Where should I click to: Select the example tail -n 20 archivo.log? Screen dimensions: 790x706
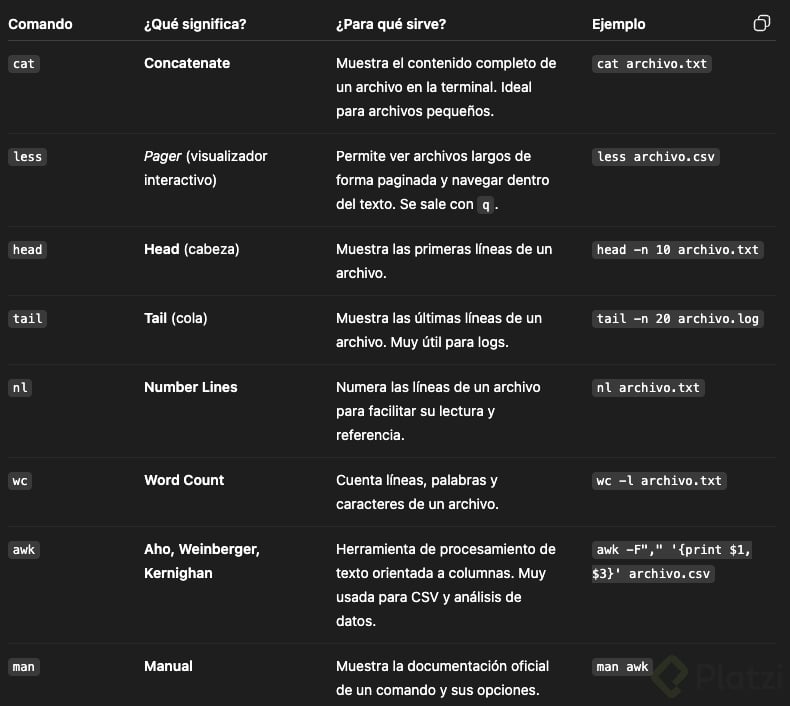click(677, 319)
